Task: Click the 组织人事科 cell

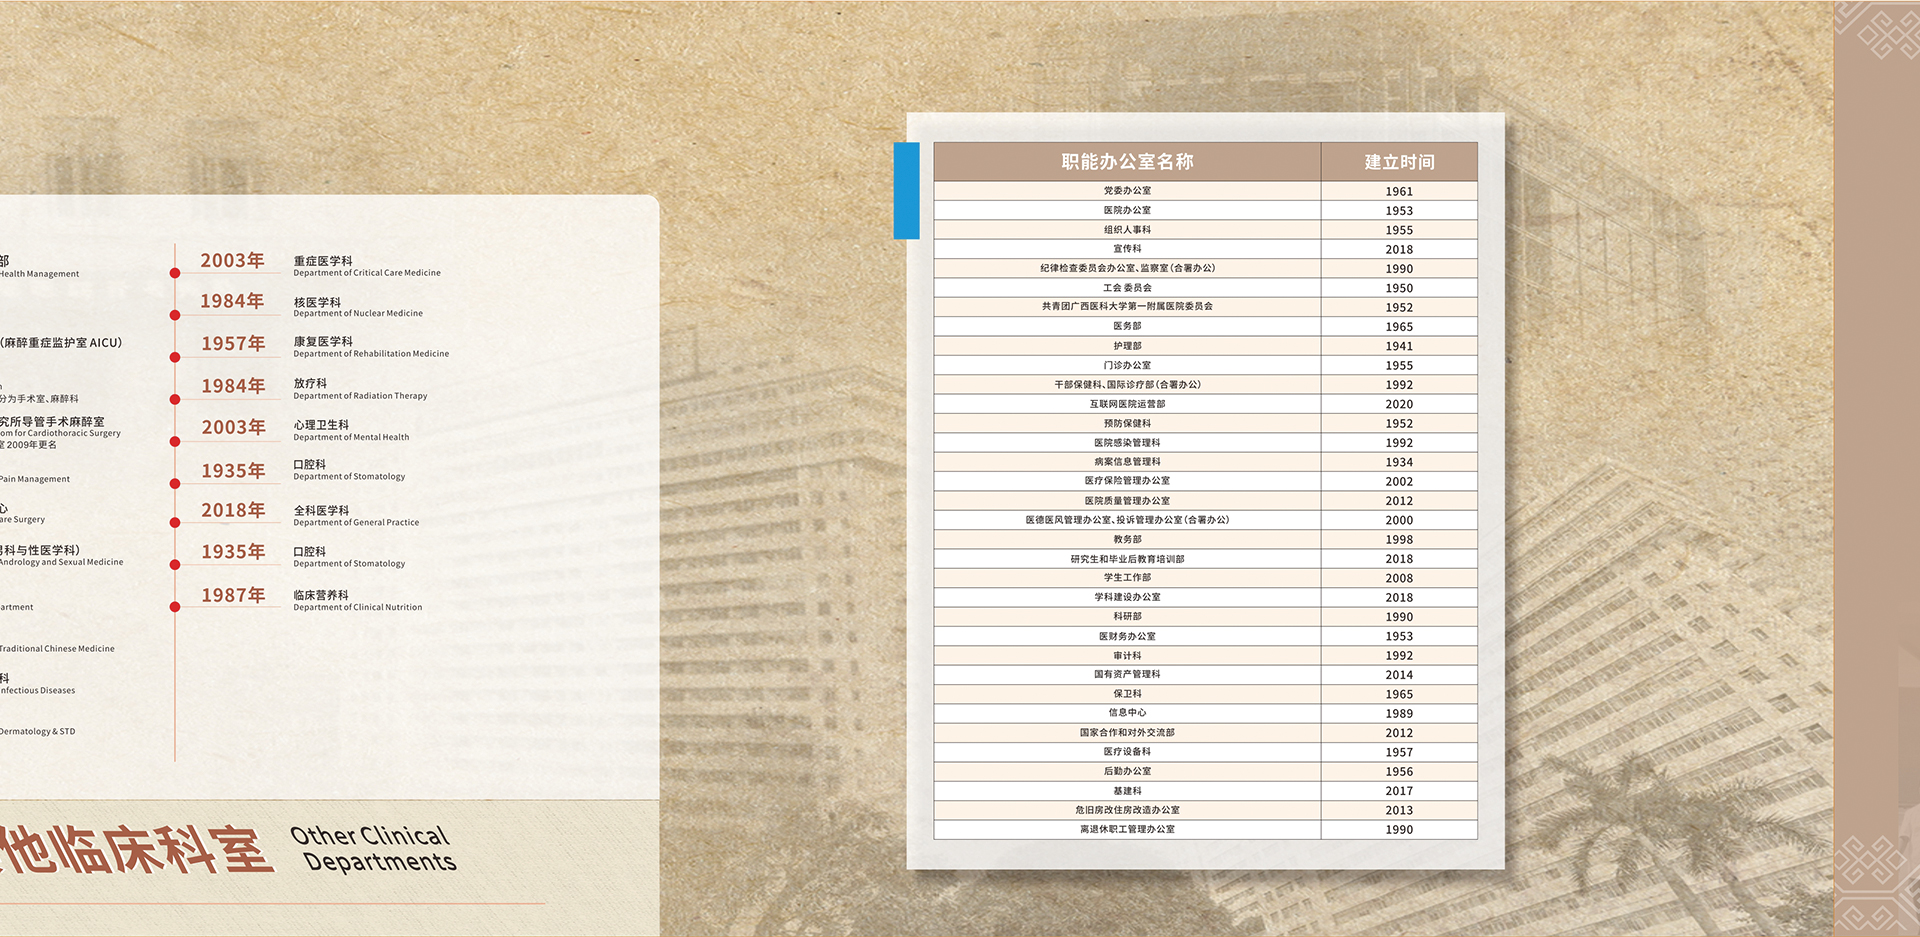Action: (x=1127, y=230)
